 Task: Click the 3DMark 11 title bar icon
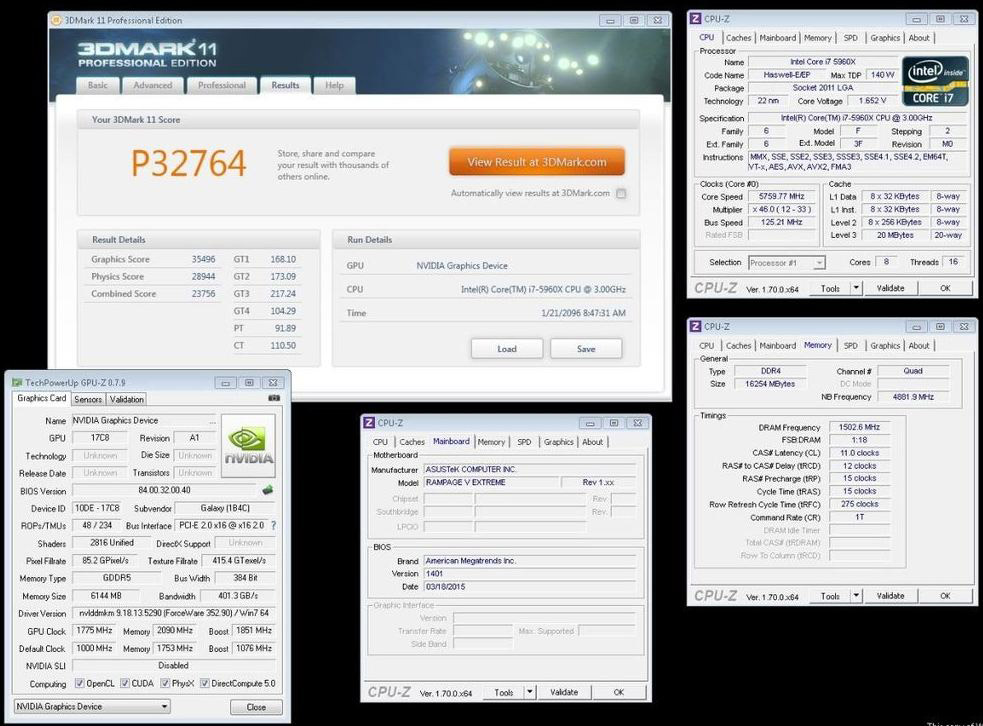[56, 20]
